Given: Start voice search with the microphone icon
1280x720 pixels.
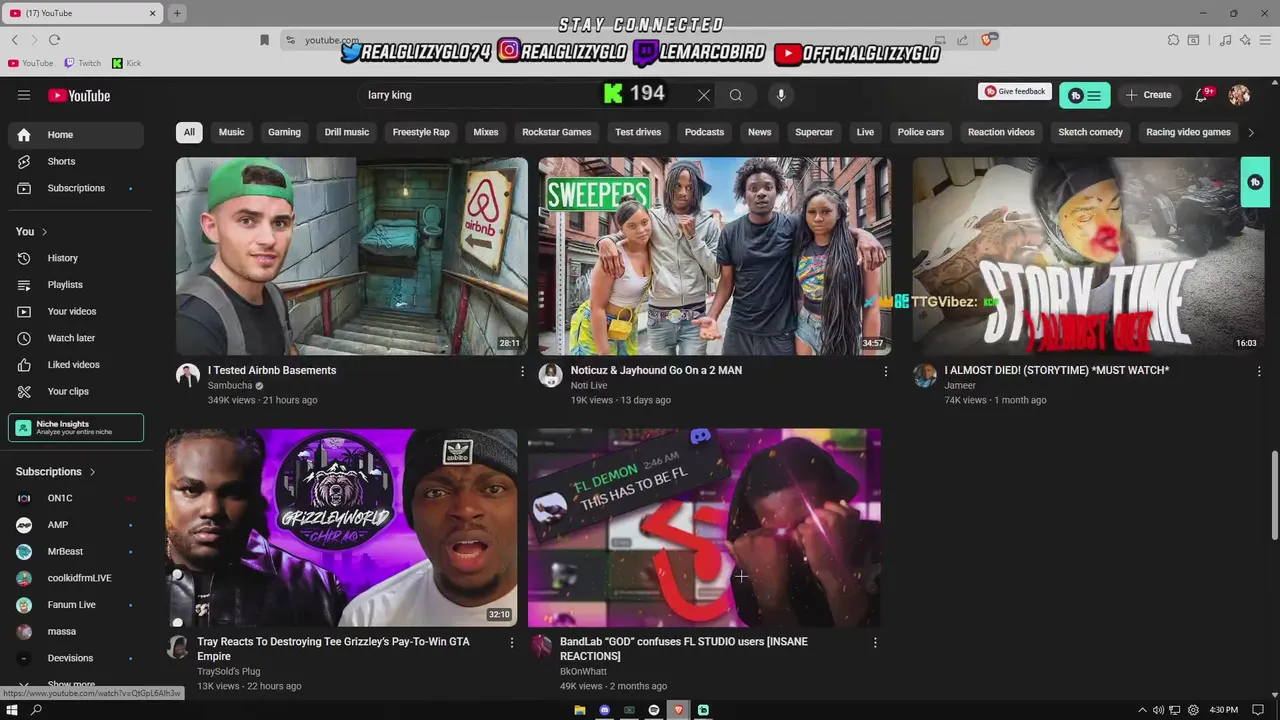Looking at the screenshot, I should 781,95.
